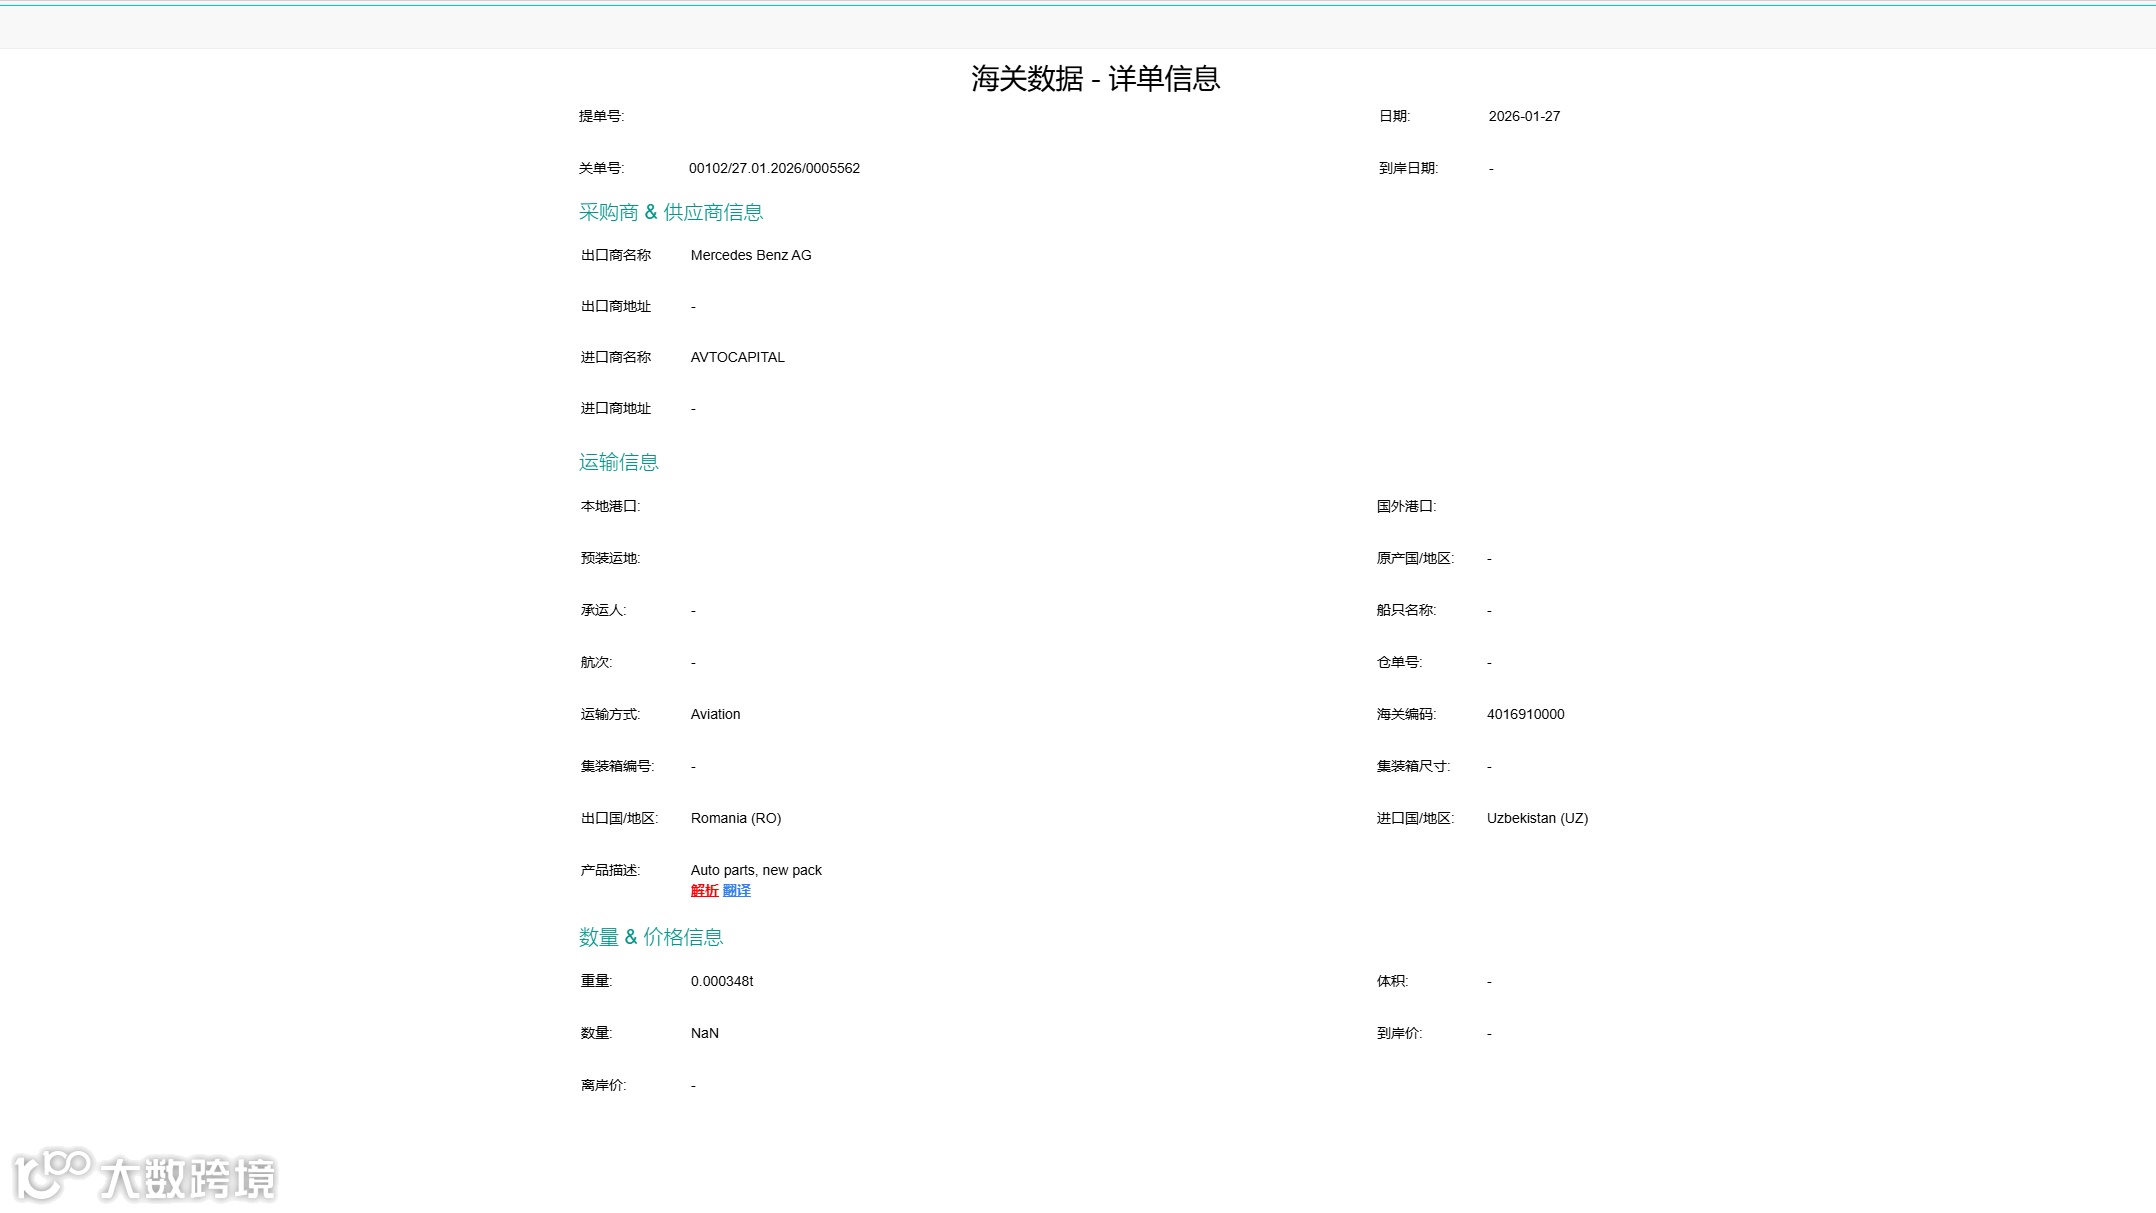Click the 海关数据 - 详单信息 page title
Image resolution: width=2156 pixels, height=1213 pixels.
click(x=1095, y=78)
